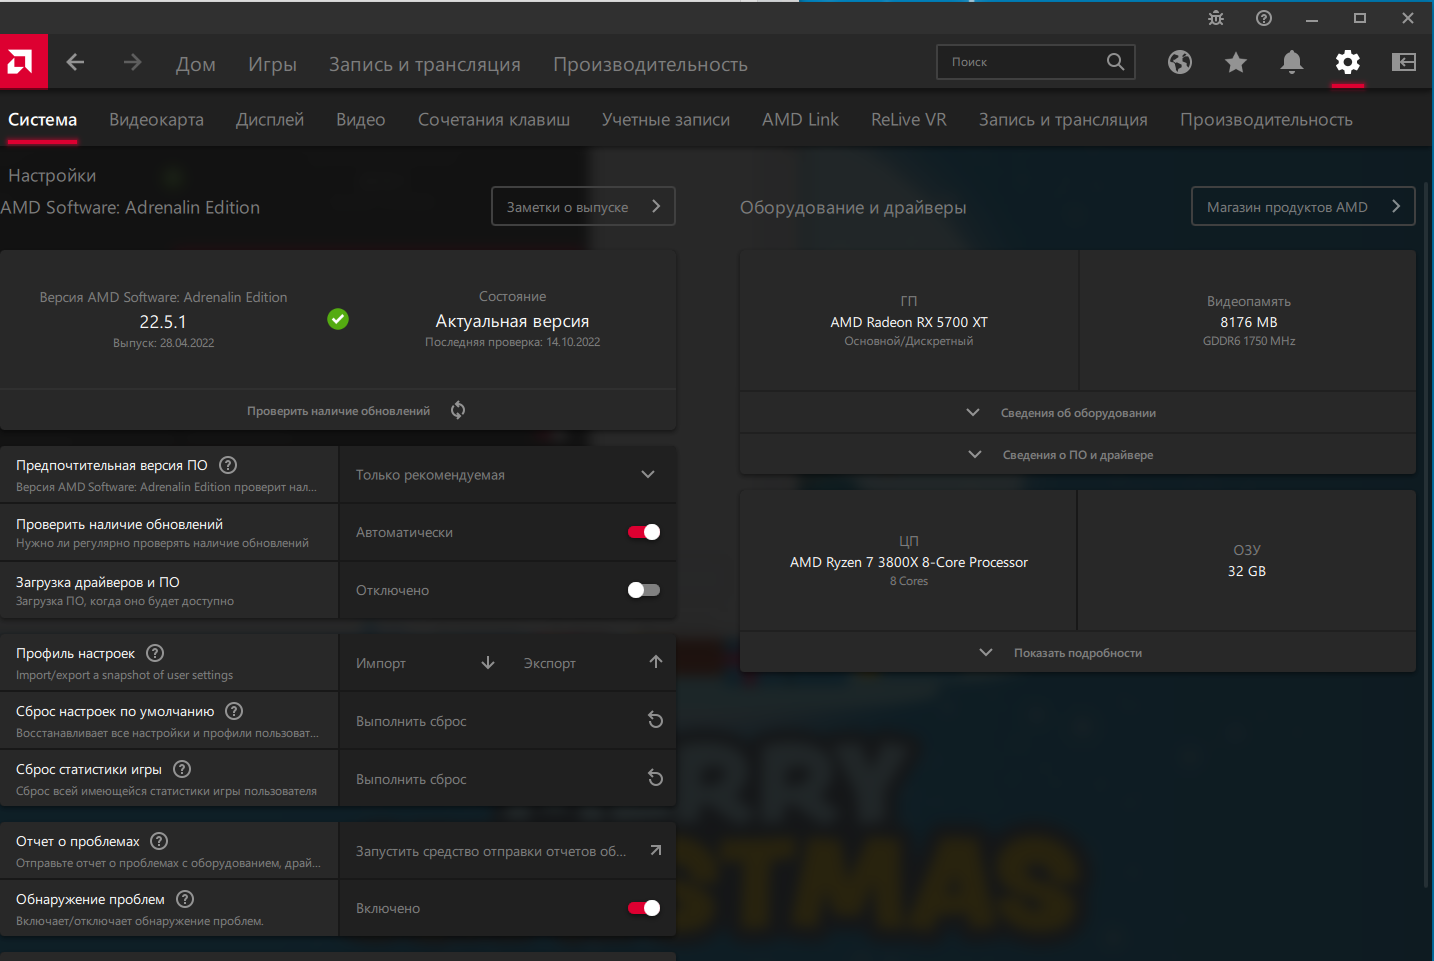Toggle Загрузка драйверов и ПО switch
This screenshot has height=961, width=1434.
tap(644, 590)
